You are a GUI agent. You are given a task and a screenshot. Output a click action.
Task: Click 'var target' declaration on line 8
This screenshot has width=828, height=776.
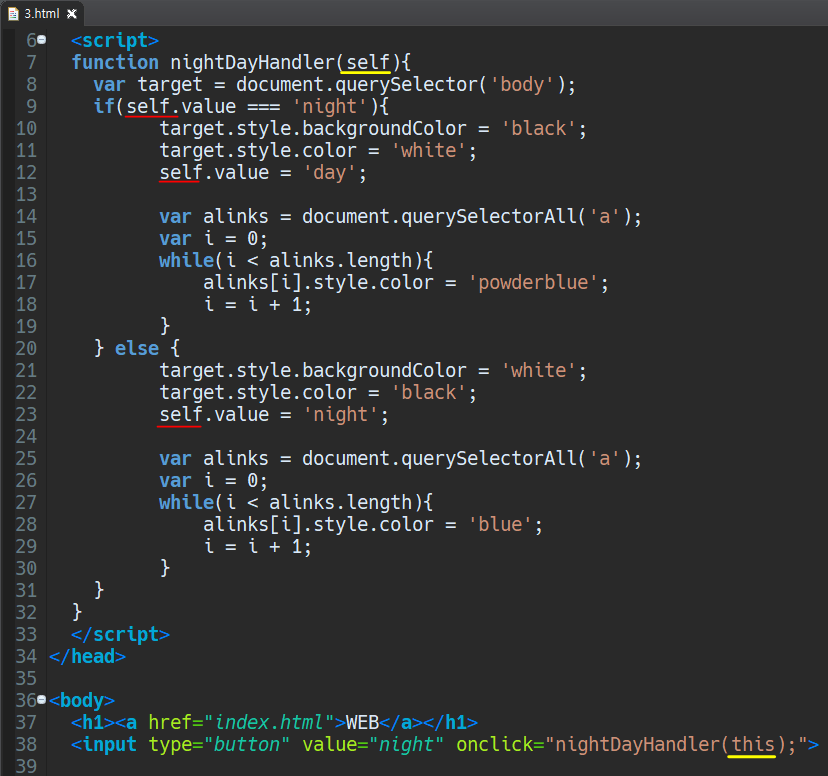tap(148, 84)
